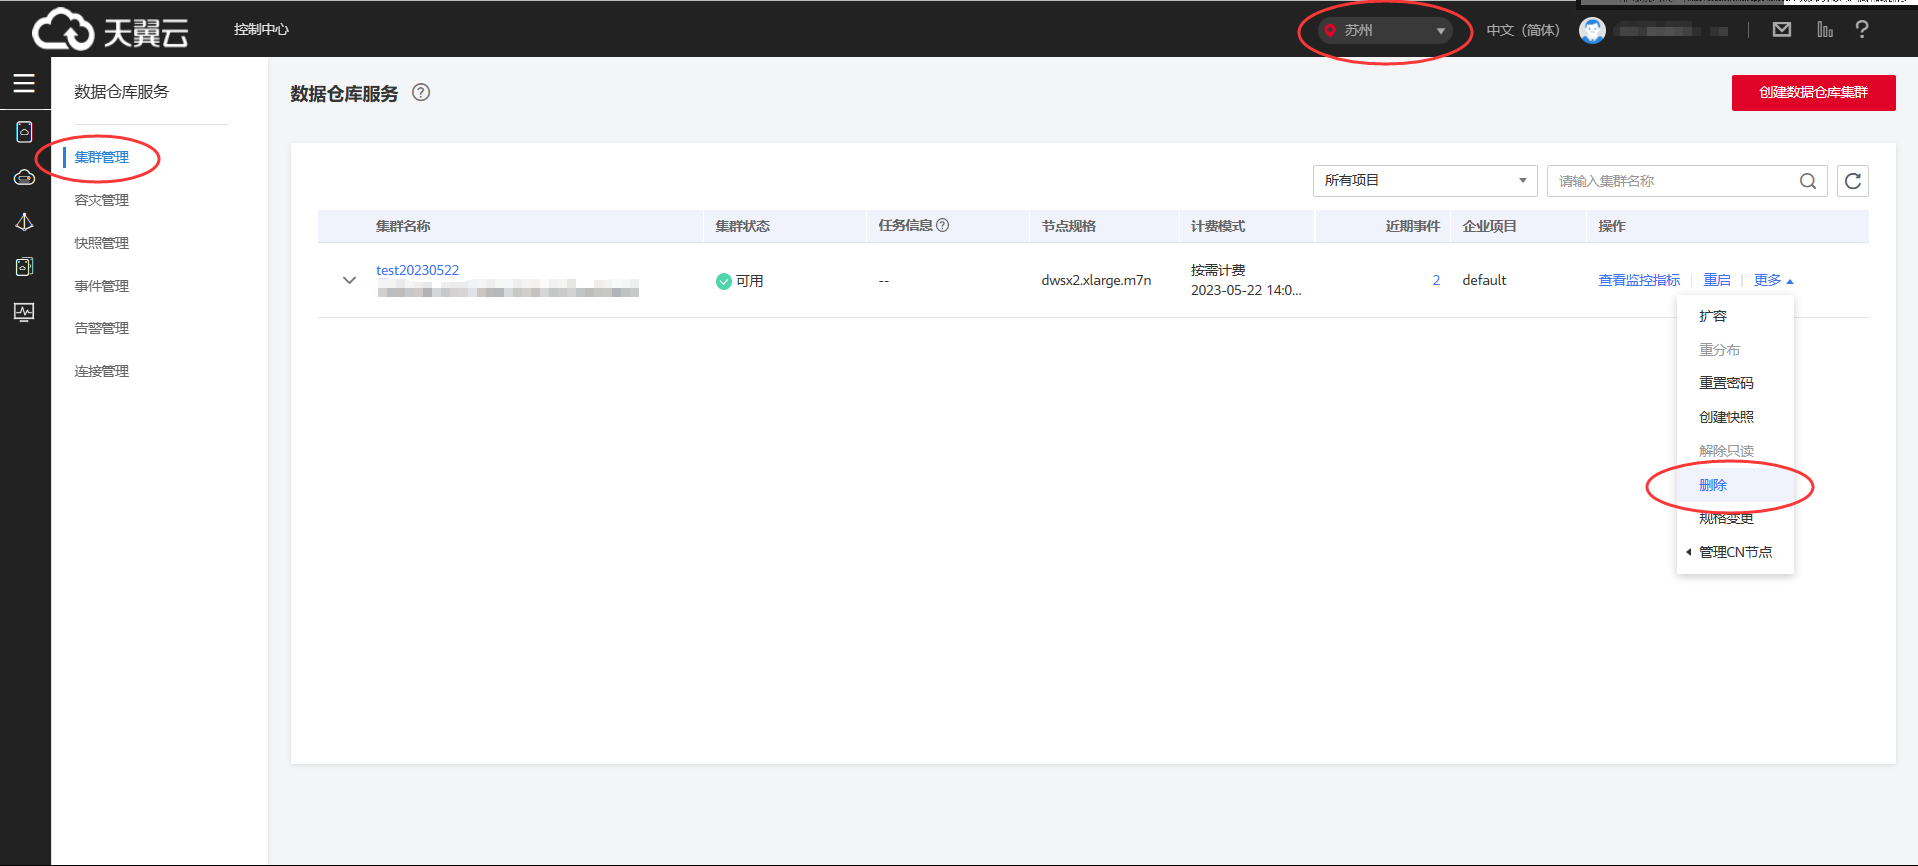Click the cluster name search input field

1670,181
